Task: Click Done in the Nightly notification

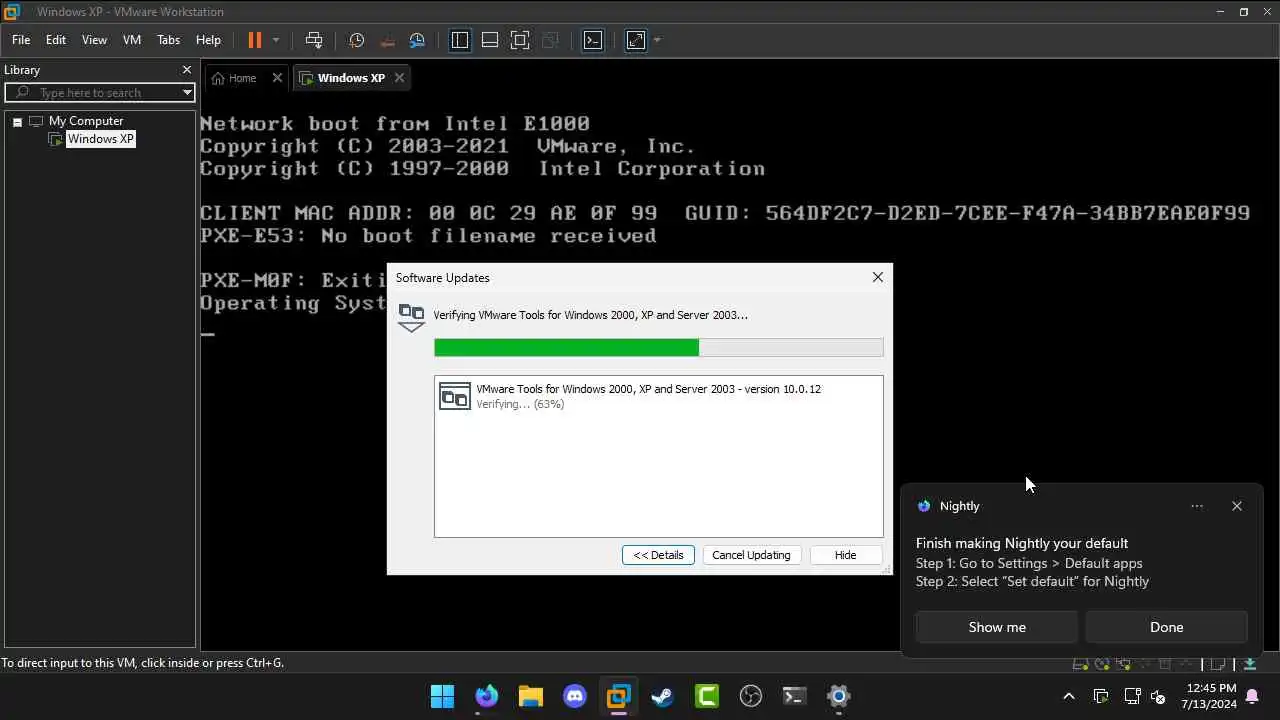Action: tap(1166, 627)
